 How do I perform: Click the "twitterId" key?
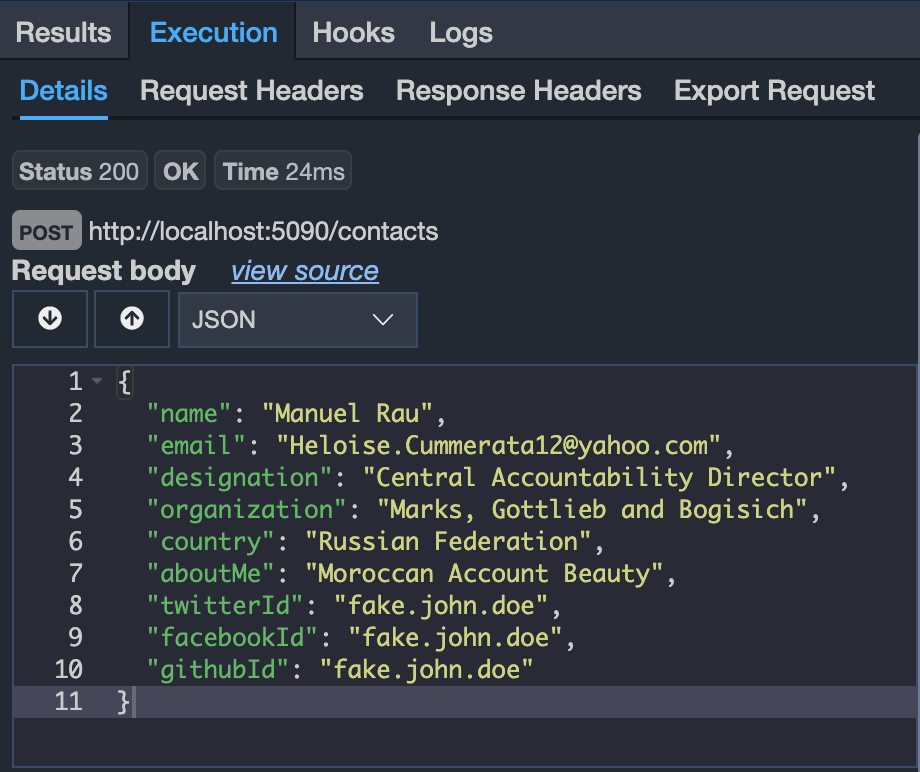(x=225, y=605)
